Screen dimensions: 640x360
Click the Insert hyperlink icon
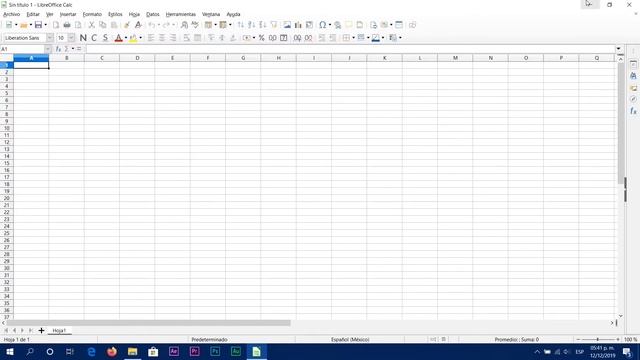coord(338,25)
